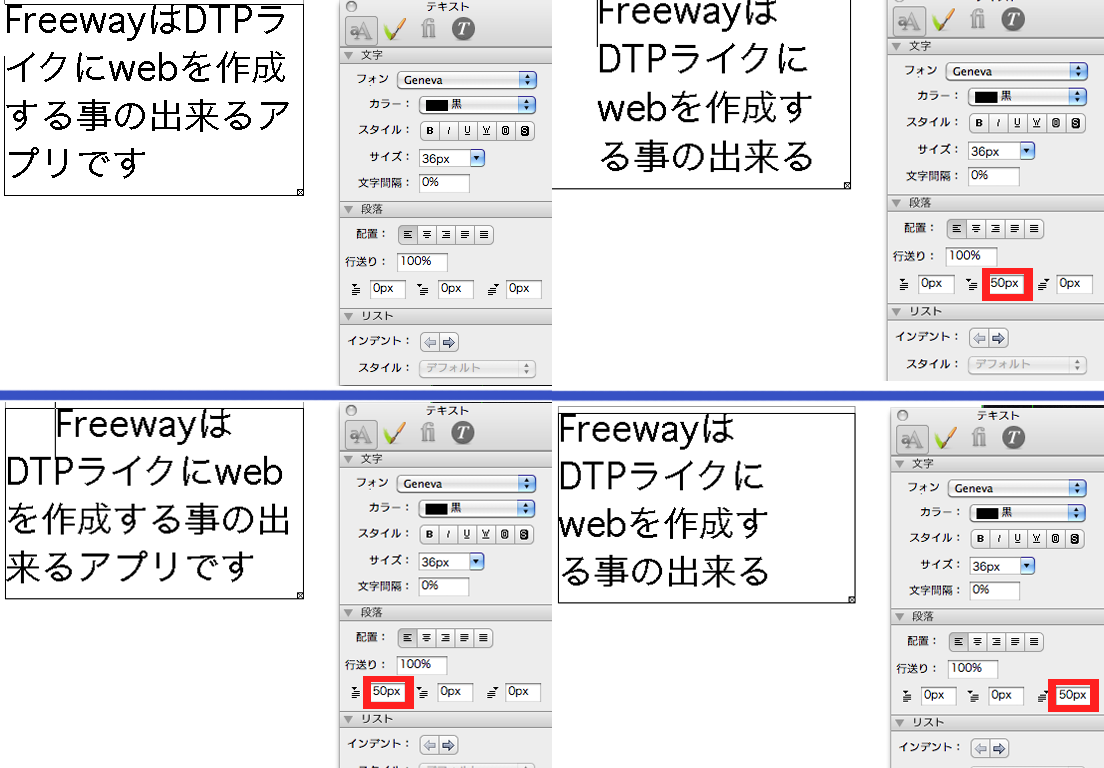Open the circled T tab in upper-right panel
This screenshot has width=1104, height=768.
tap(1012, 20)
